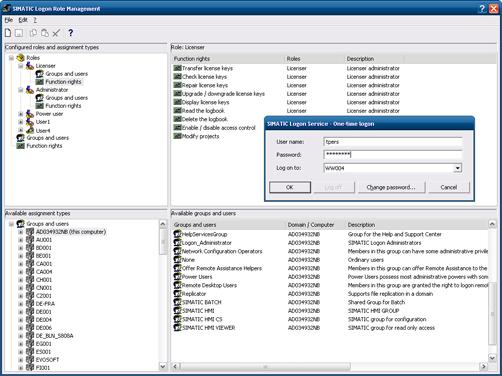
Task: Select the User4 role icon
Action: 30,130
